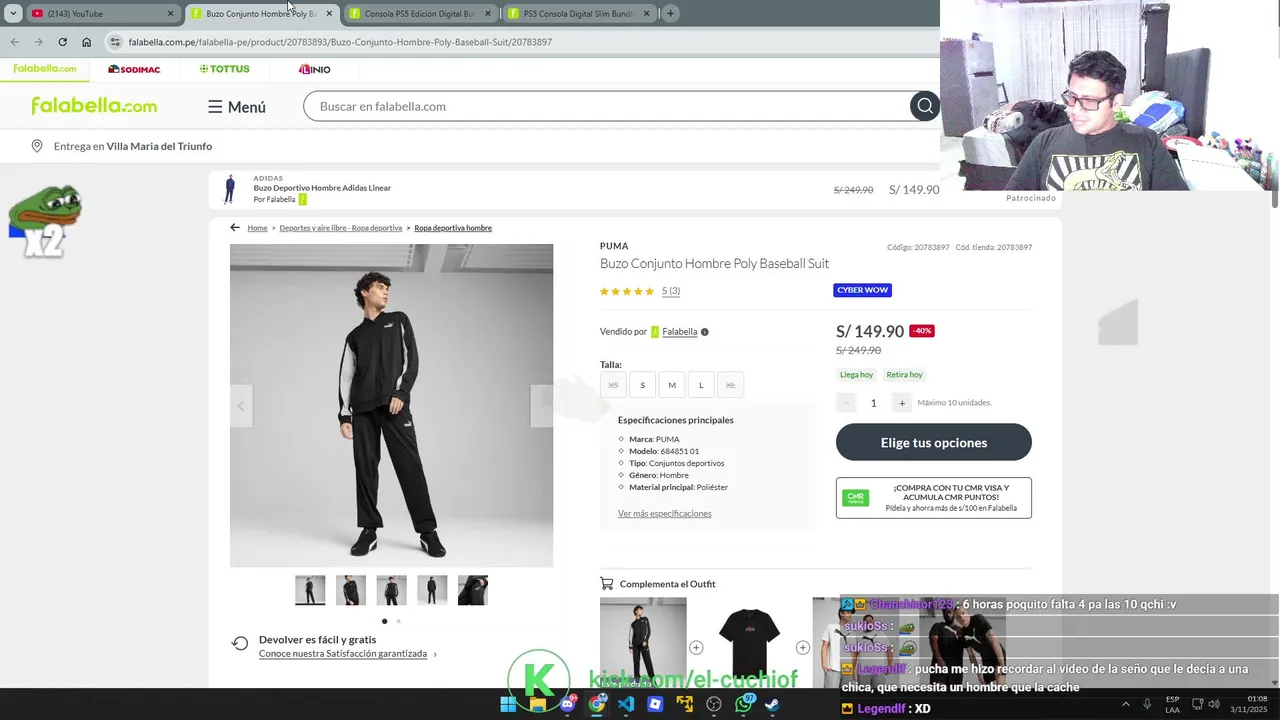
Task: Go back using breadcrumb arrow icon
Action: [235, 228]
